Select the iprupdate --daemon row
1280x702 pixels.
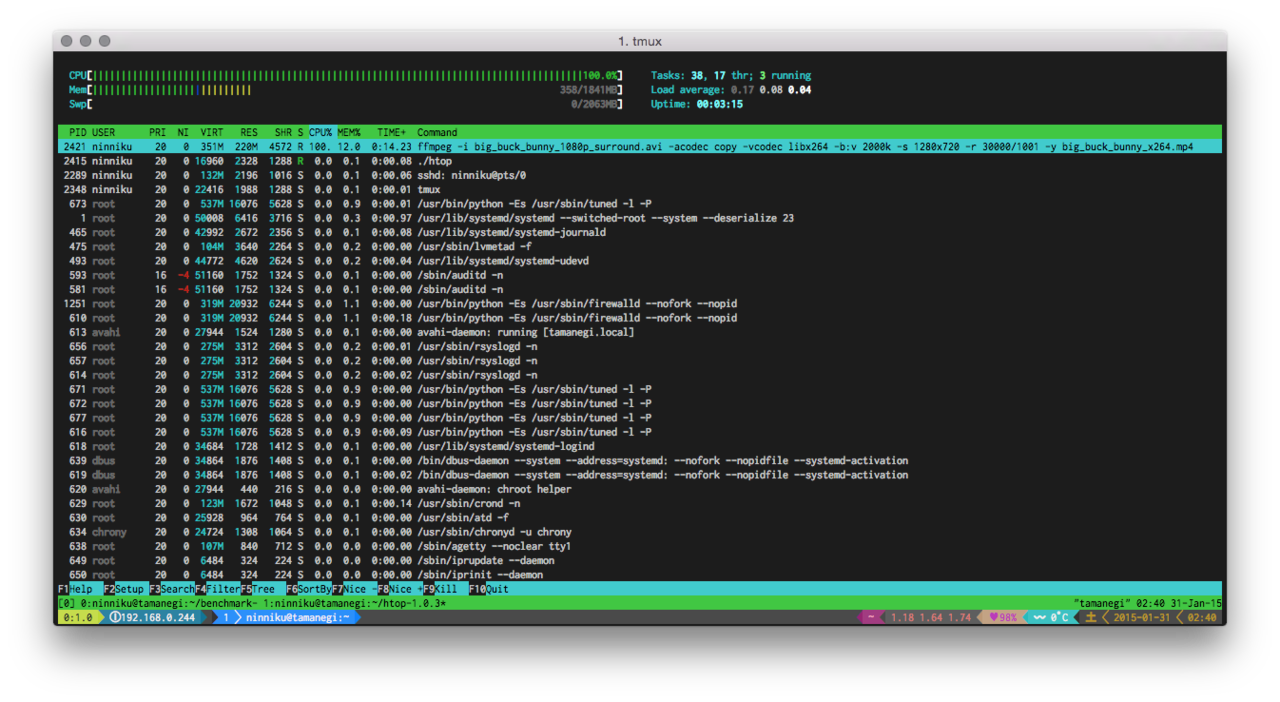(640, 561)
